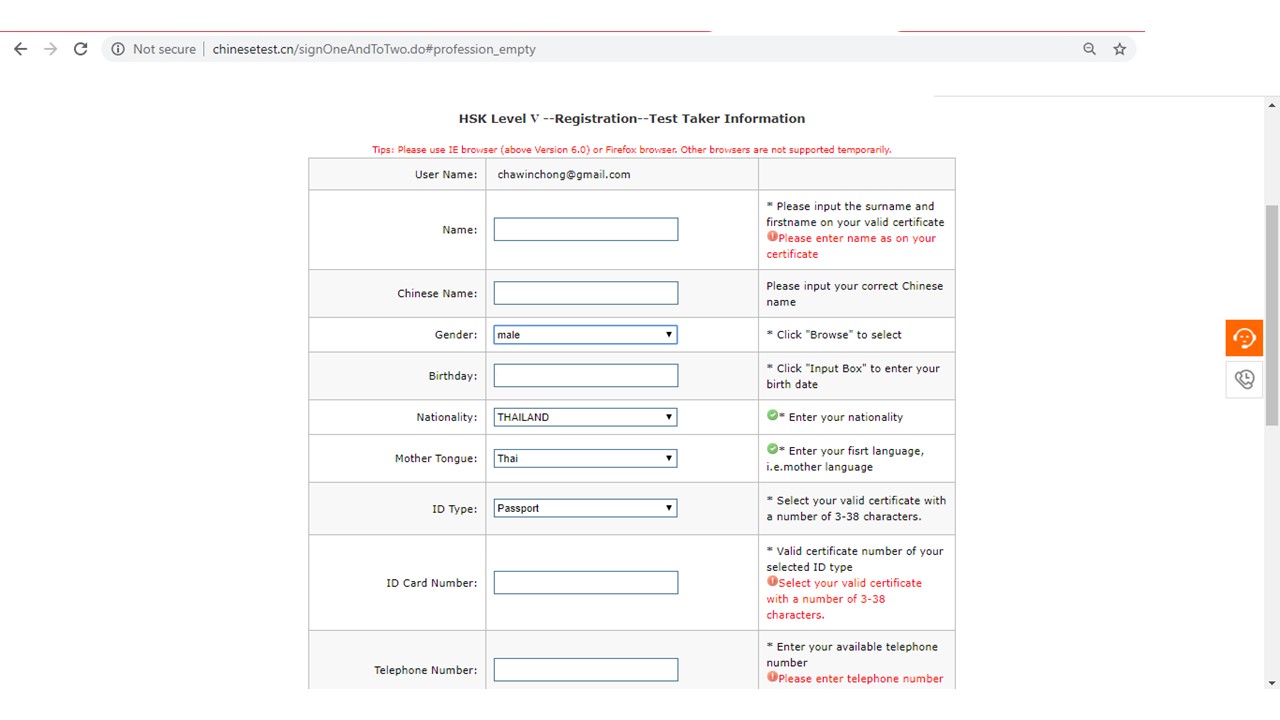Click the user name chawinchong@gmail.com text
The height and width of the screenshot is (720, 1280).
(564, 174)
